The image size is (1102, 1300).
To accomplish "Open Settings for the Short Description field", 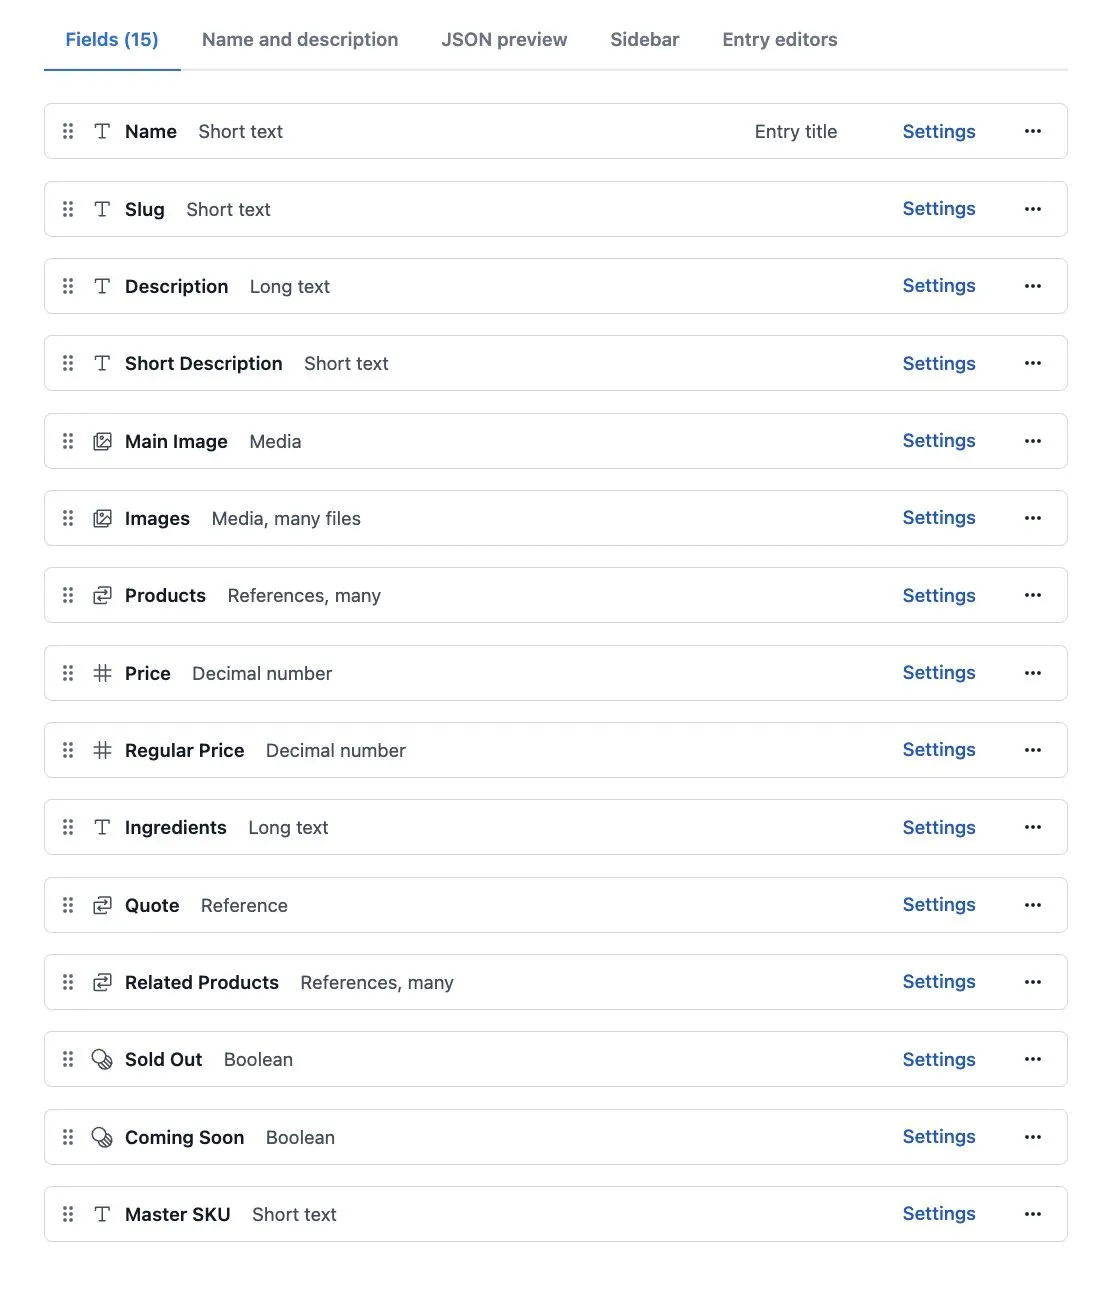I will 939,363.
